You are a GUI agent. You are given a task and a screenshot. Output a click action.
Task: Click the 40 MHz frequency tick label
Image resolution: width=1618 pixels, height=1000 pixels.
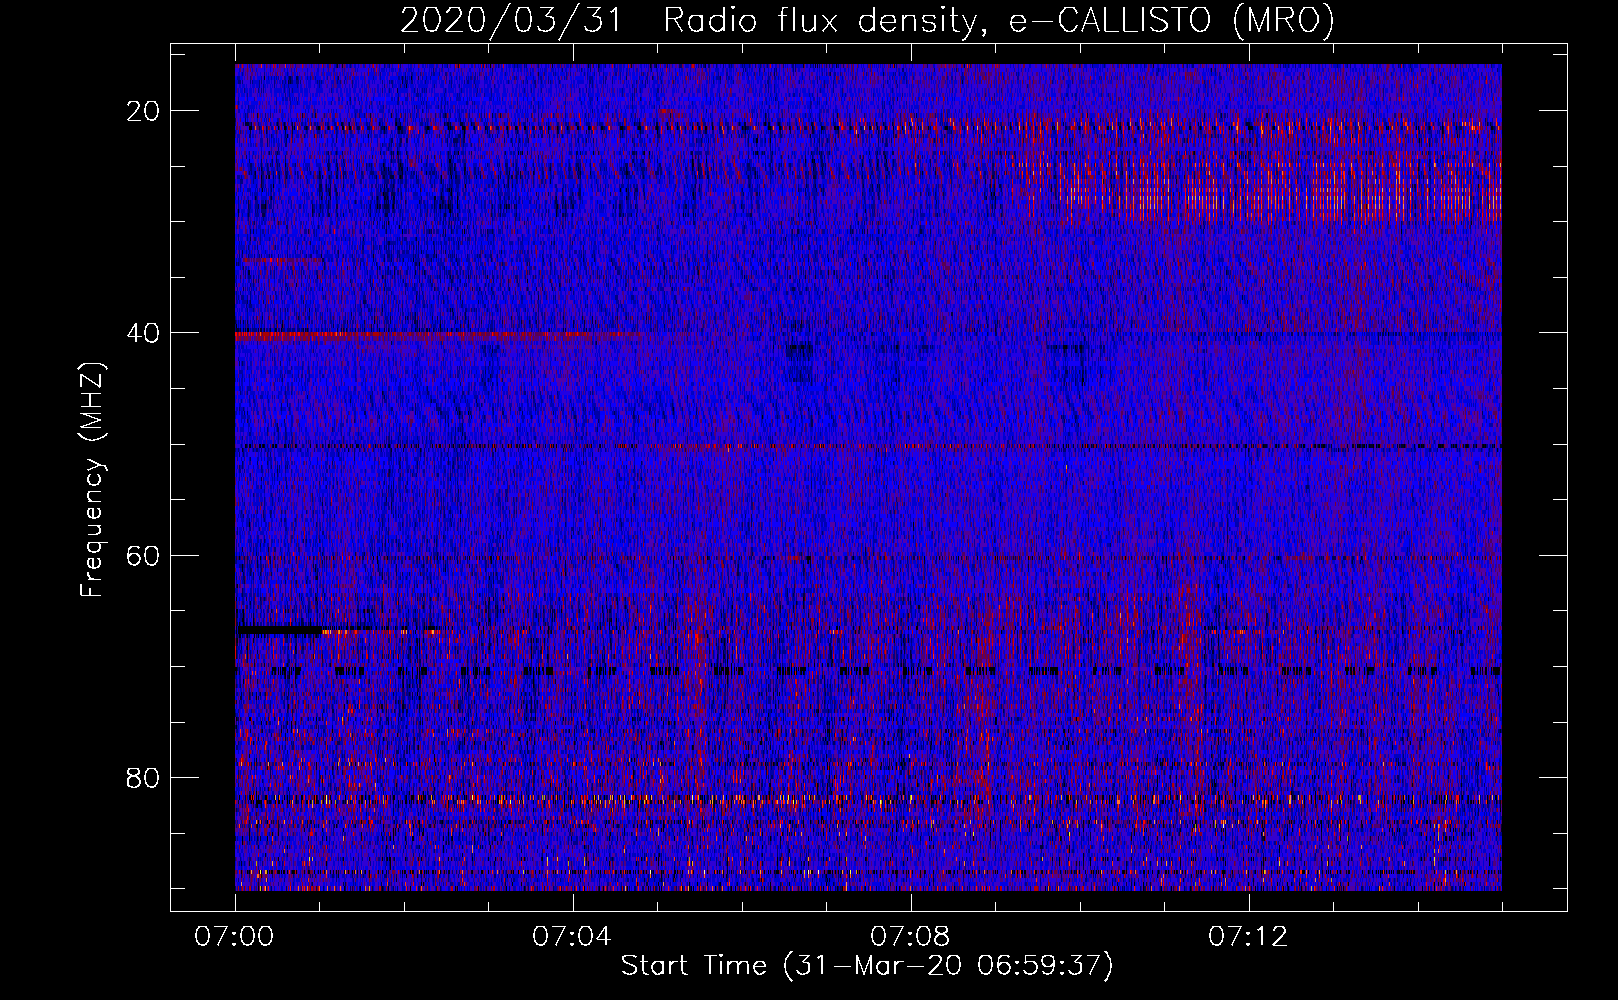point(143,332)
